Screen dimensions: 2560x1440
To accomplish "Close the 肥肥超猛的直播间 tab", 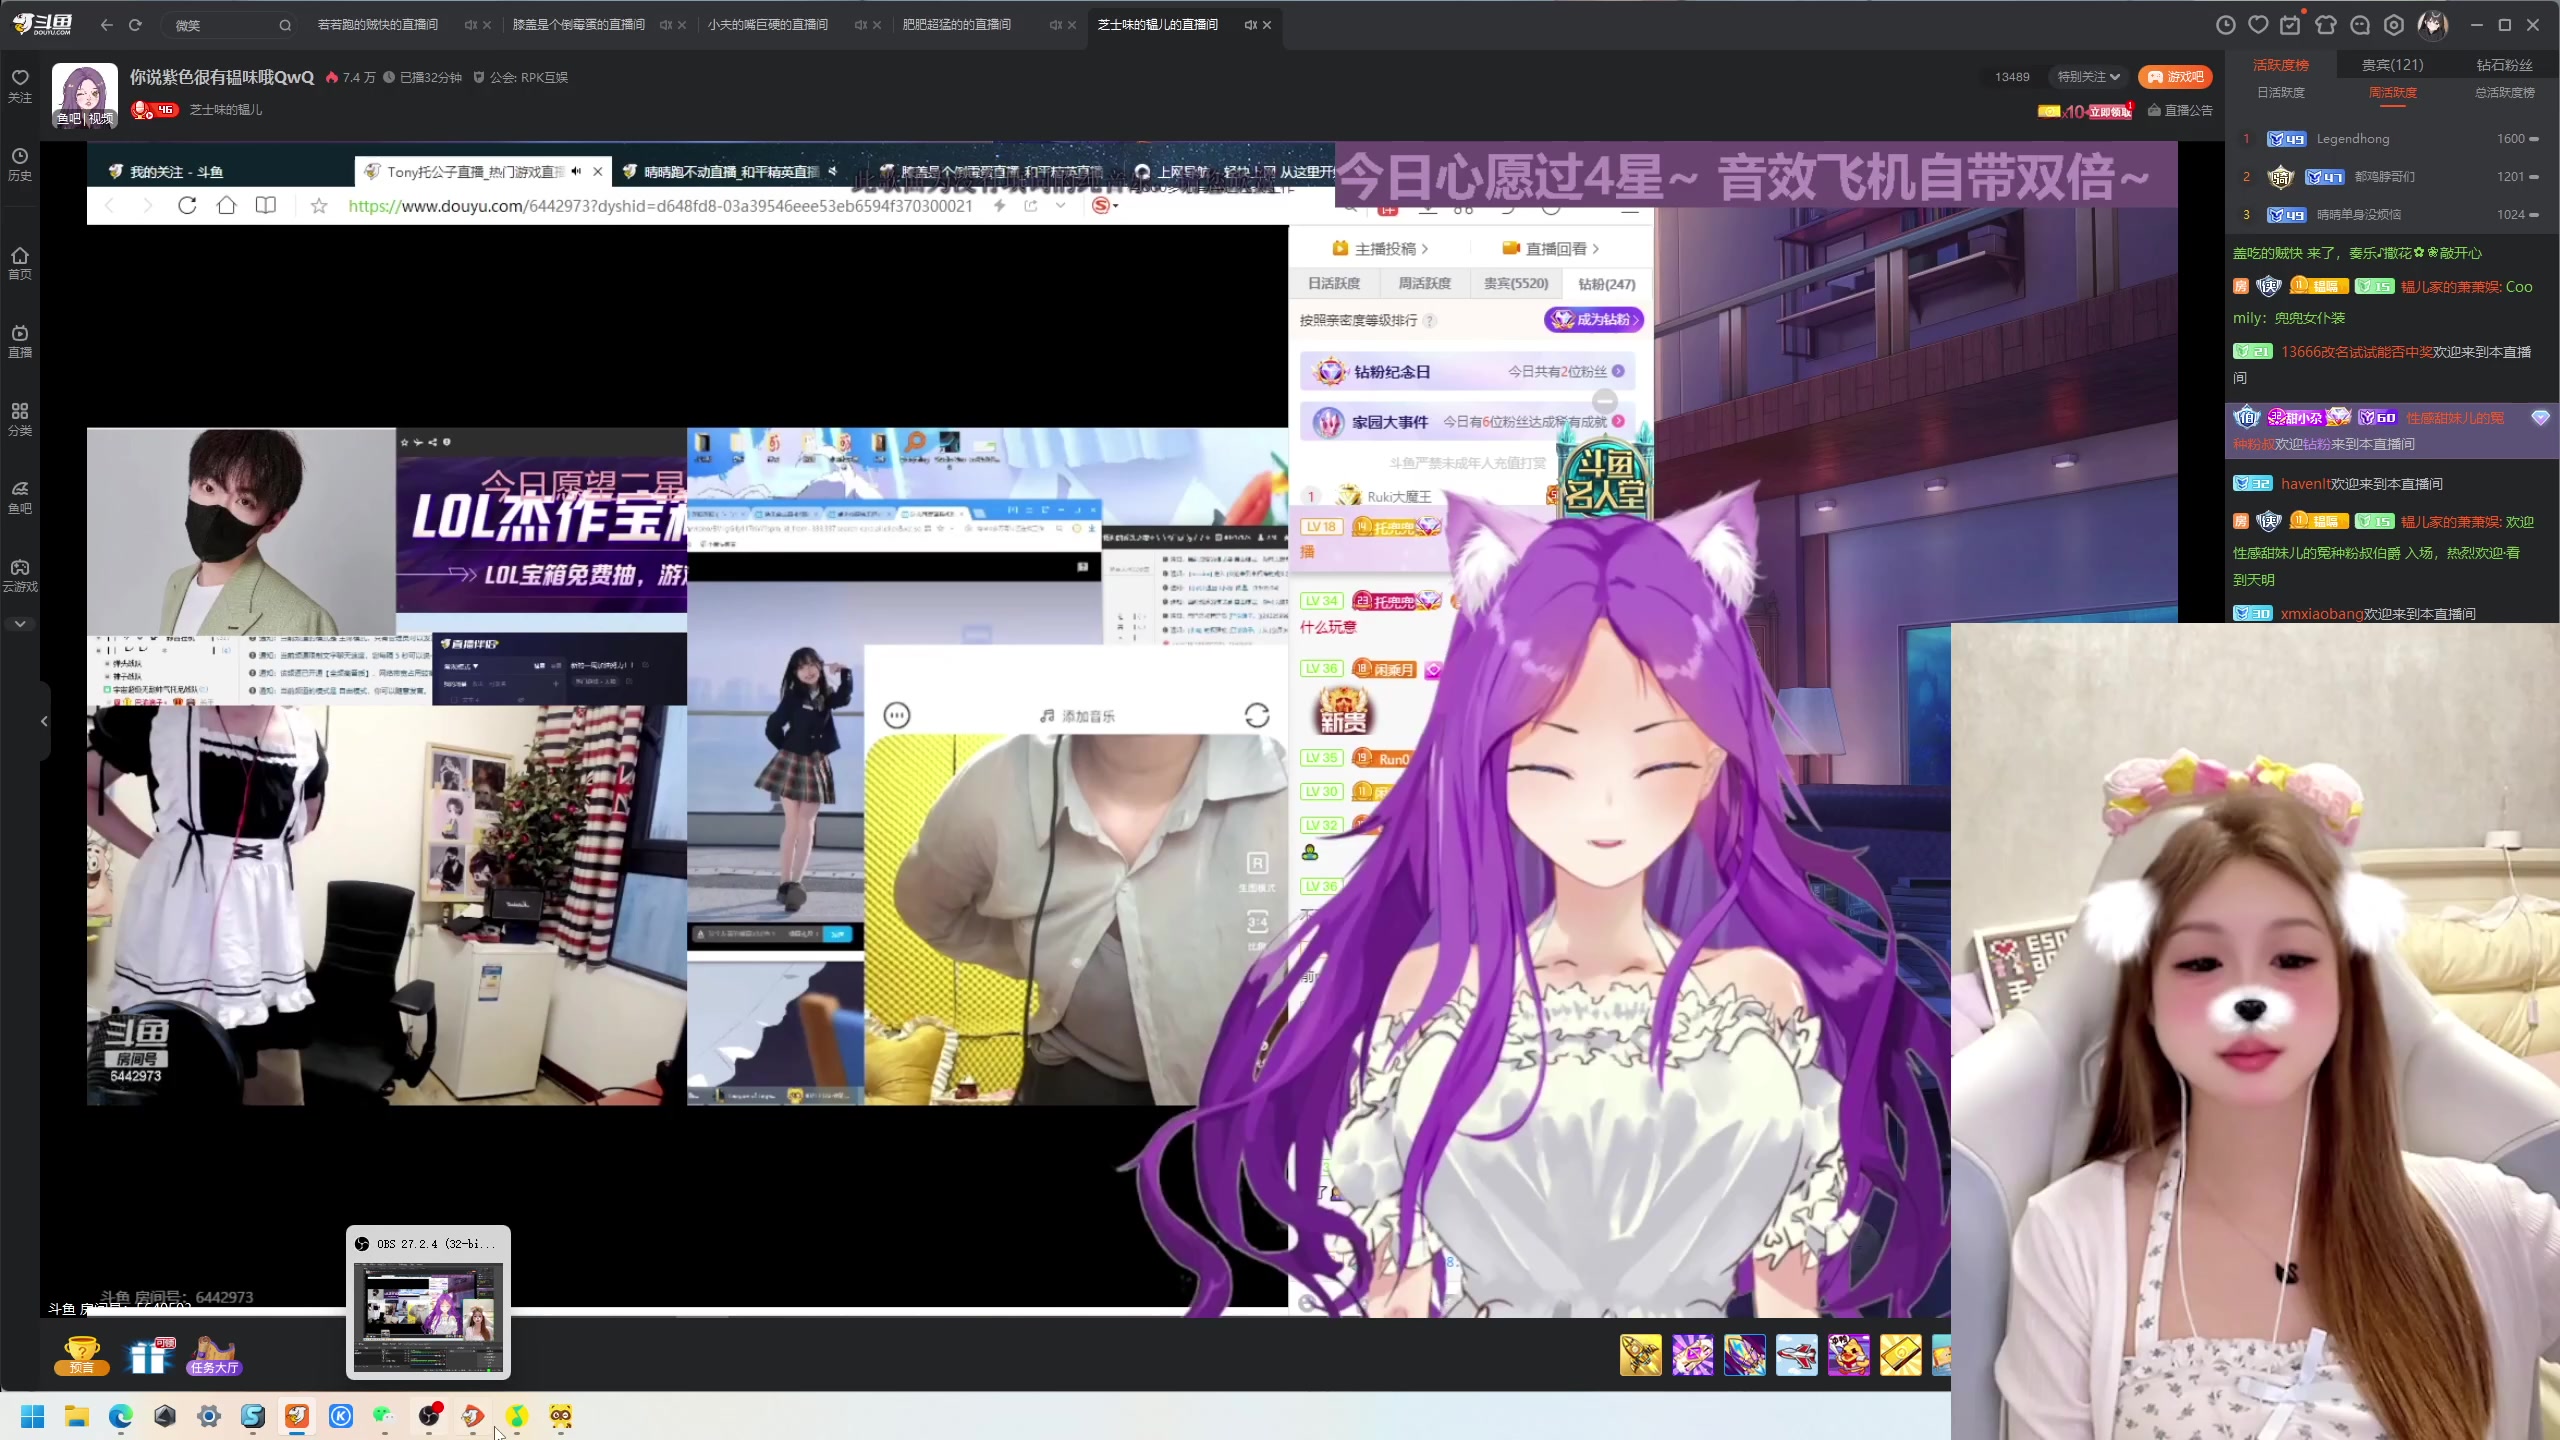I will point(1072,25).
